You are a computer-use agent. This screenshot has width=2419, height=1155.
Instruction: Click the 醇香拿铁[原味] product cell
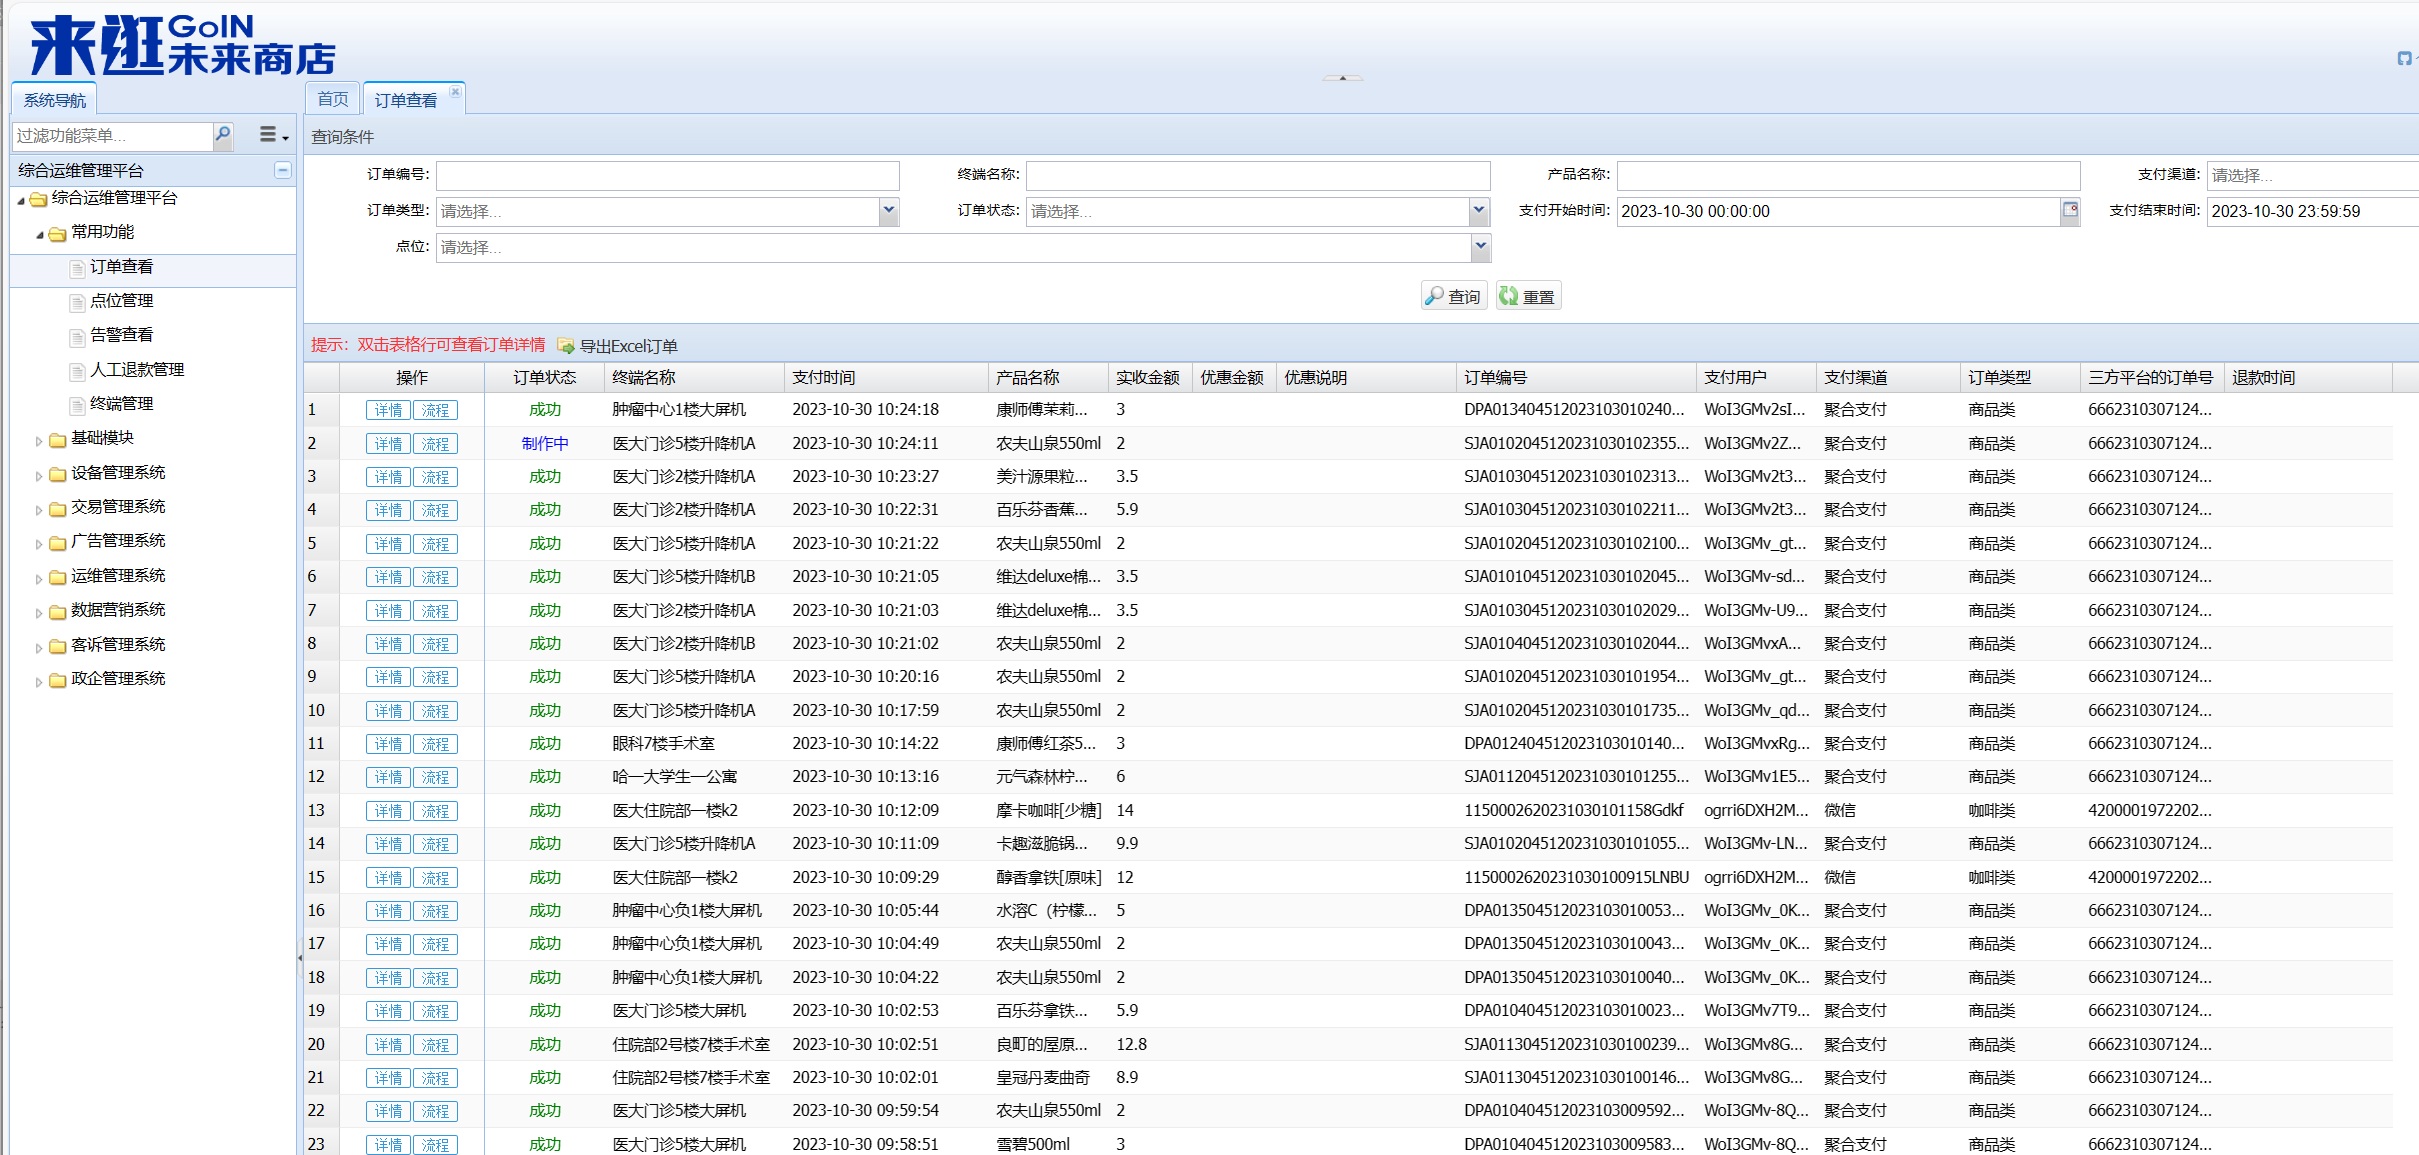1048,877
